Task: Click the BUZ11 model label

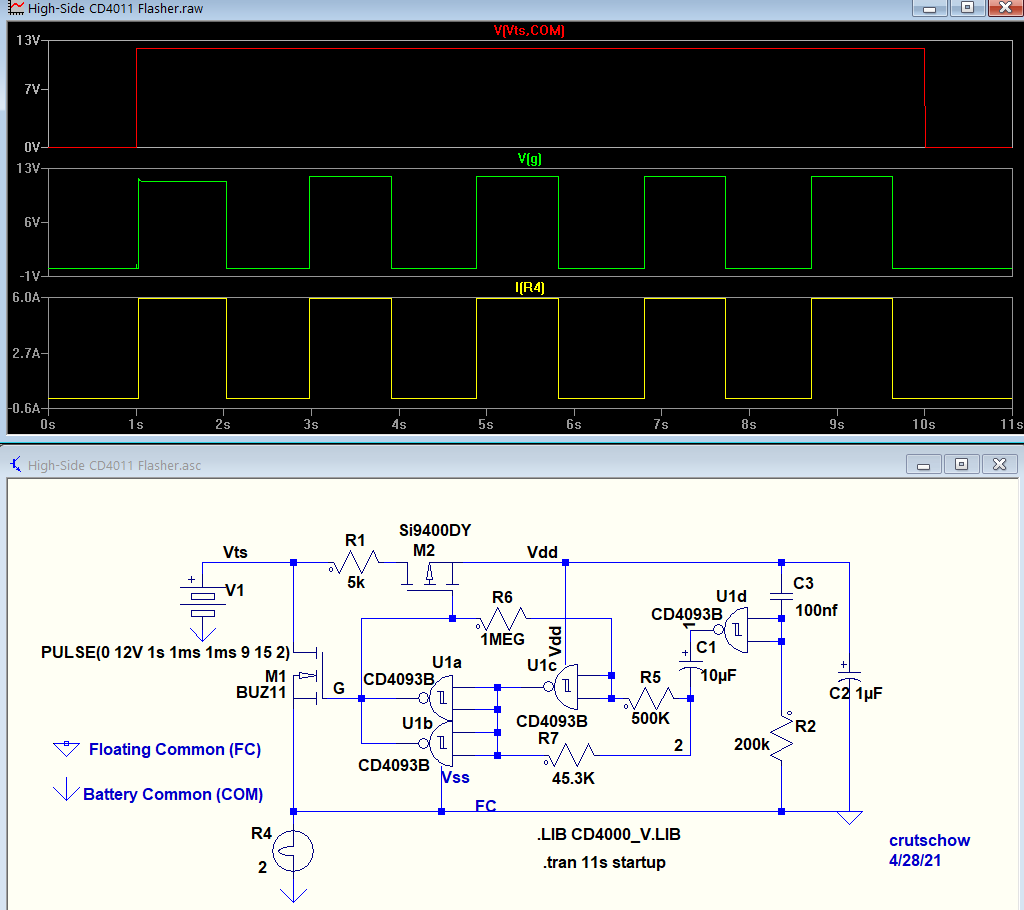Action: (261, 692)
